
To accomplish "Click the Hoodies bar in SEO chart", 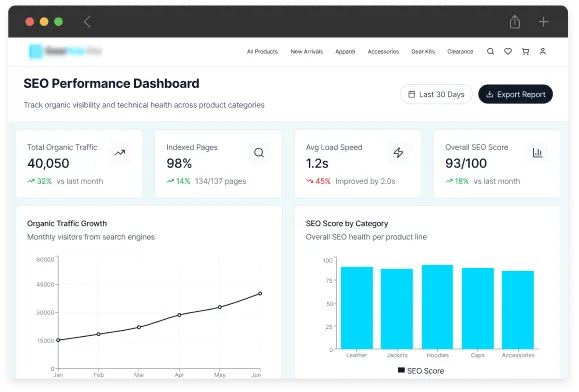I will tap(437, 307).
